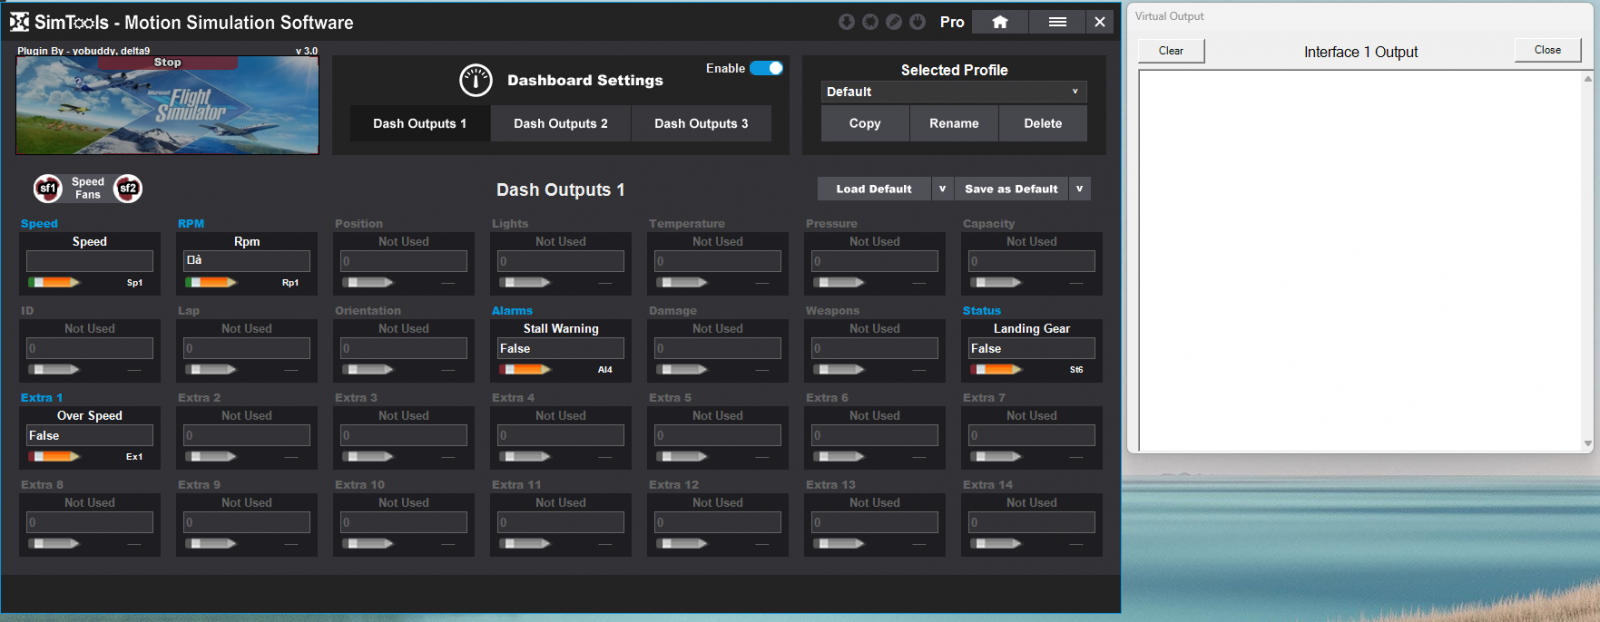Screen dimensions: 1600x622
Task: Click the starburst icon in title bar
Action: point(870,22)
